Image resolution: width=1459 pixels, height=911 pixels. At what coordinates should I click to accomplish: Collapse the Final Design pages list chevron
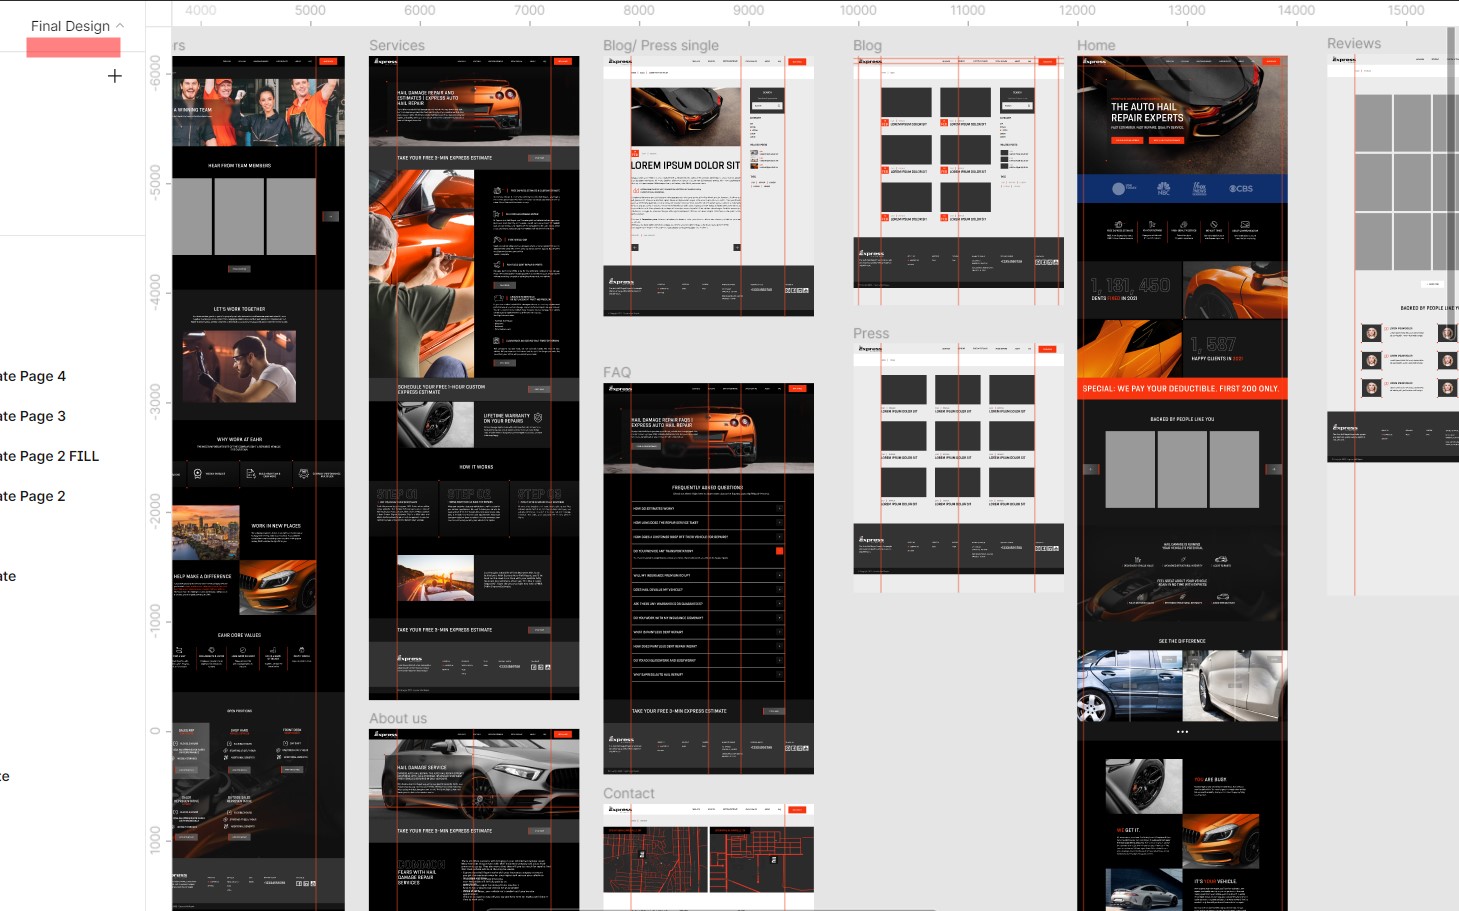click(x=118, y=26)
